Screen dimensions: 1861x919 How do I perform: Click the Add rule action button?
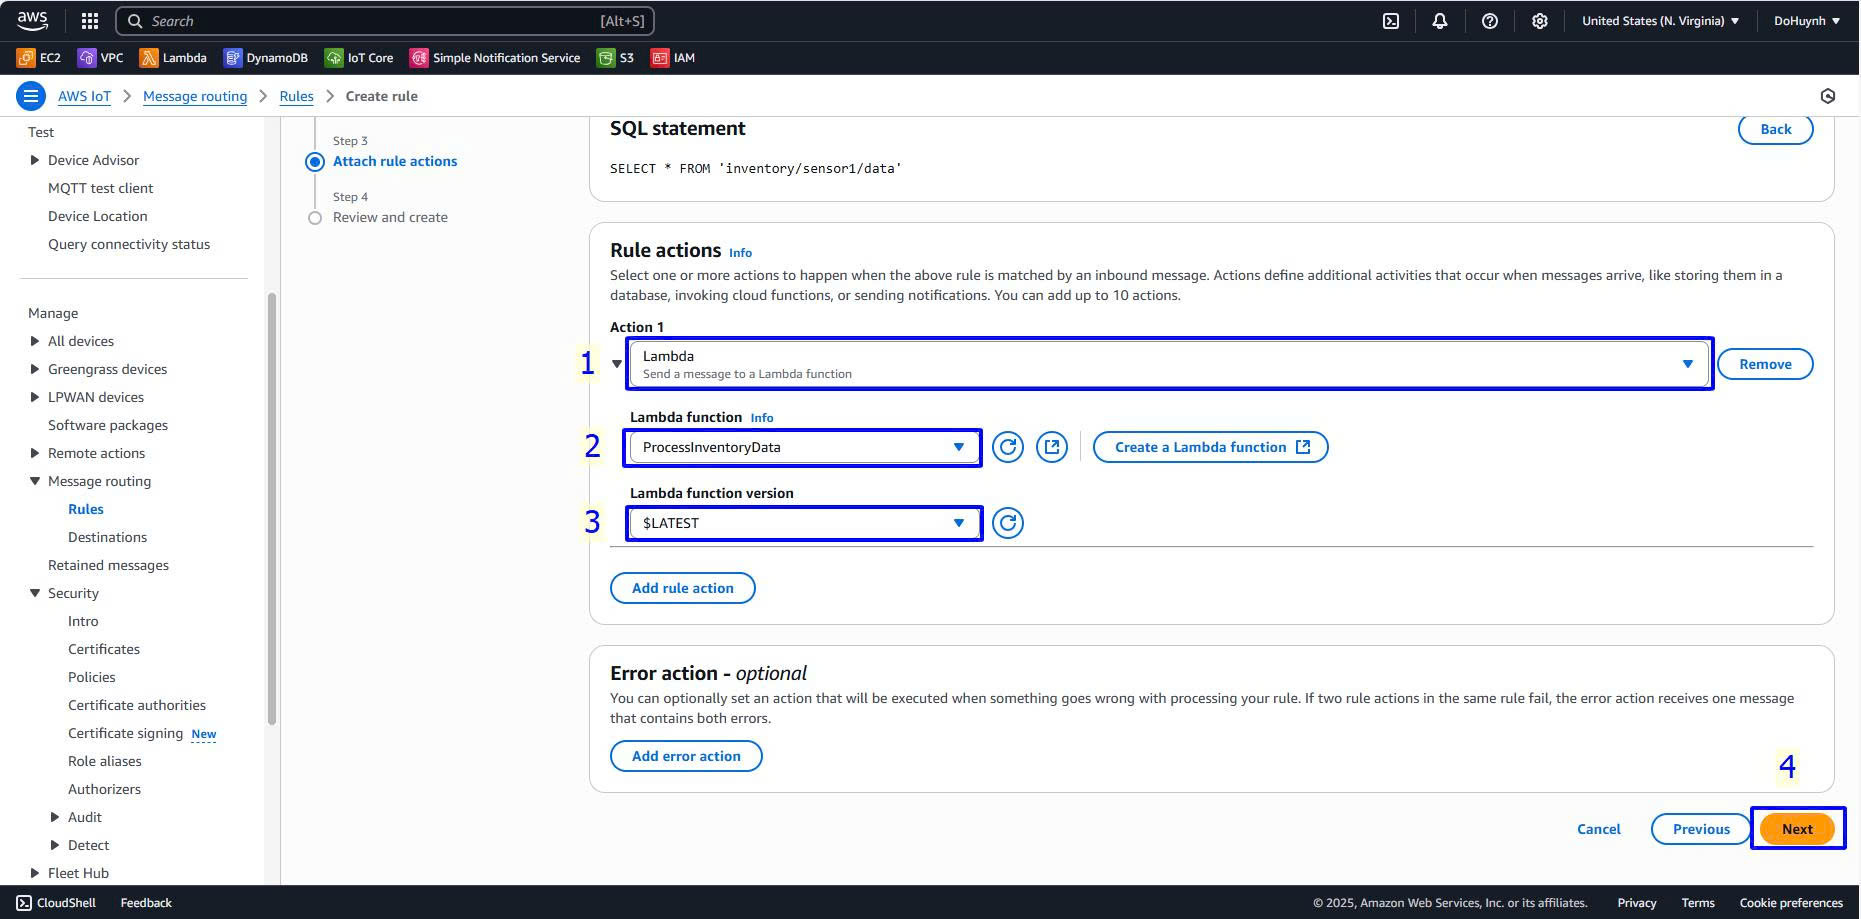point(682,588)
